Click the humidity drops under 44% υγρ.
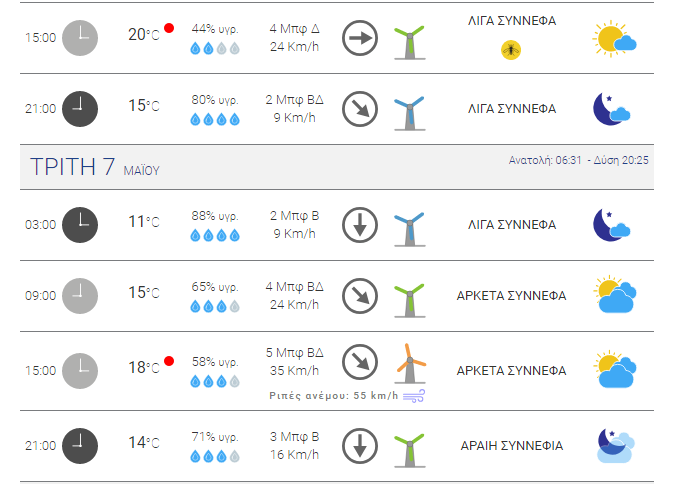This screenshot has width=677, height=484. coord(215,48)
